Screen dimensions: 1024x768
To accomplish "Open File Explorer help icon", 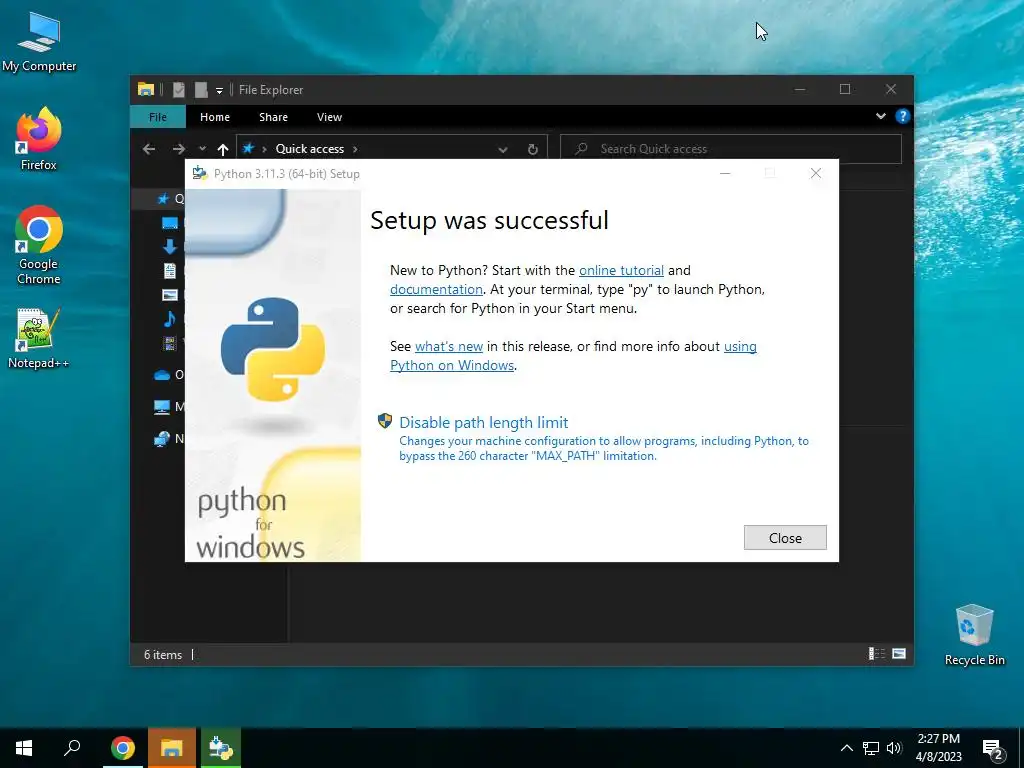I will point(903,116).
